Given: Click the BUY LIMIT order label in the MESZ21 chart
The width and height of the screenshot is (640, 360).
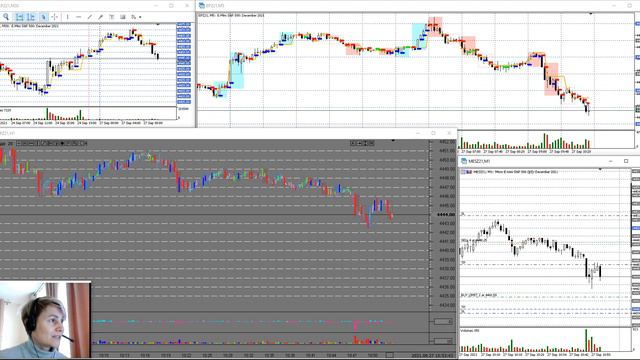Looking at the screenshot, I should pyautogui.click(x=479, y=295).
